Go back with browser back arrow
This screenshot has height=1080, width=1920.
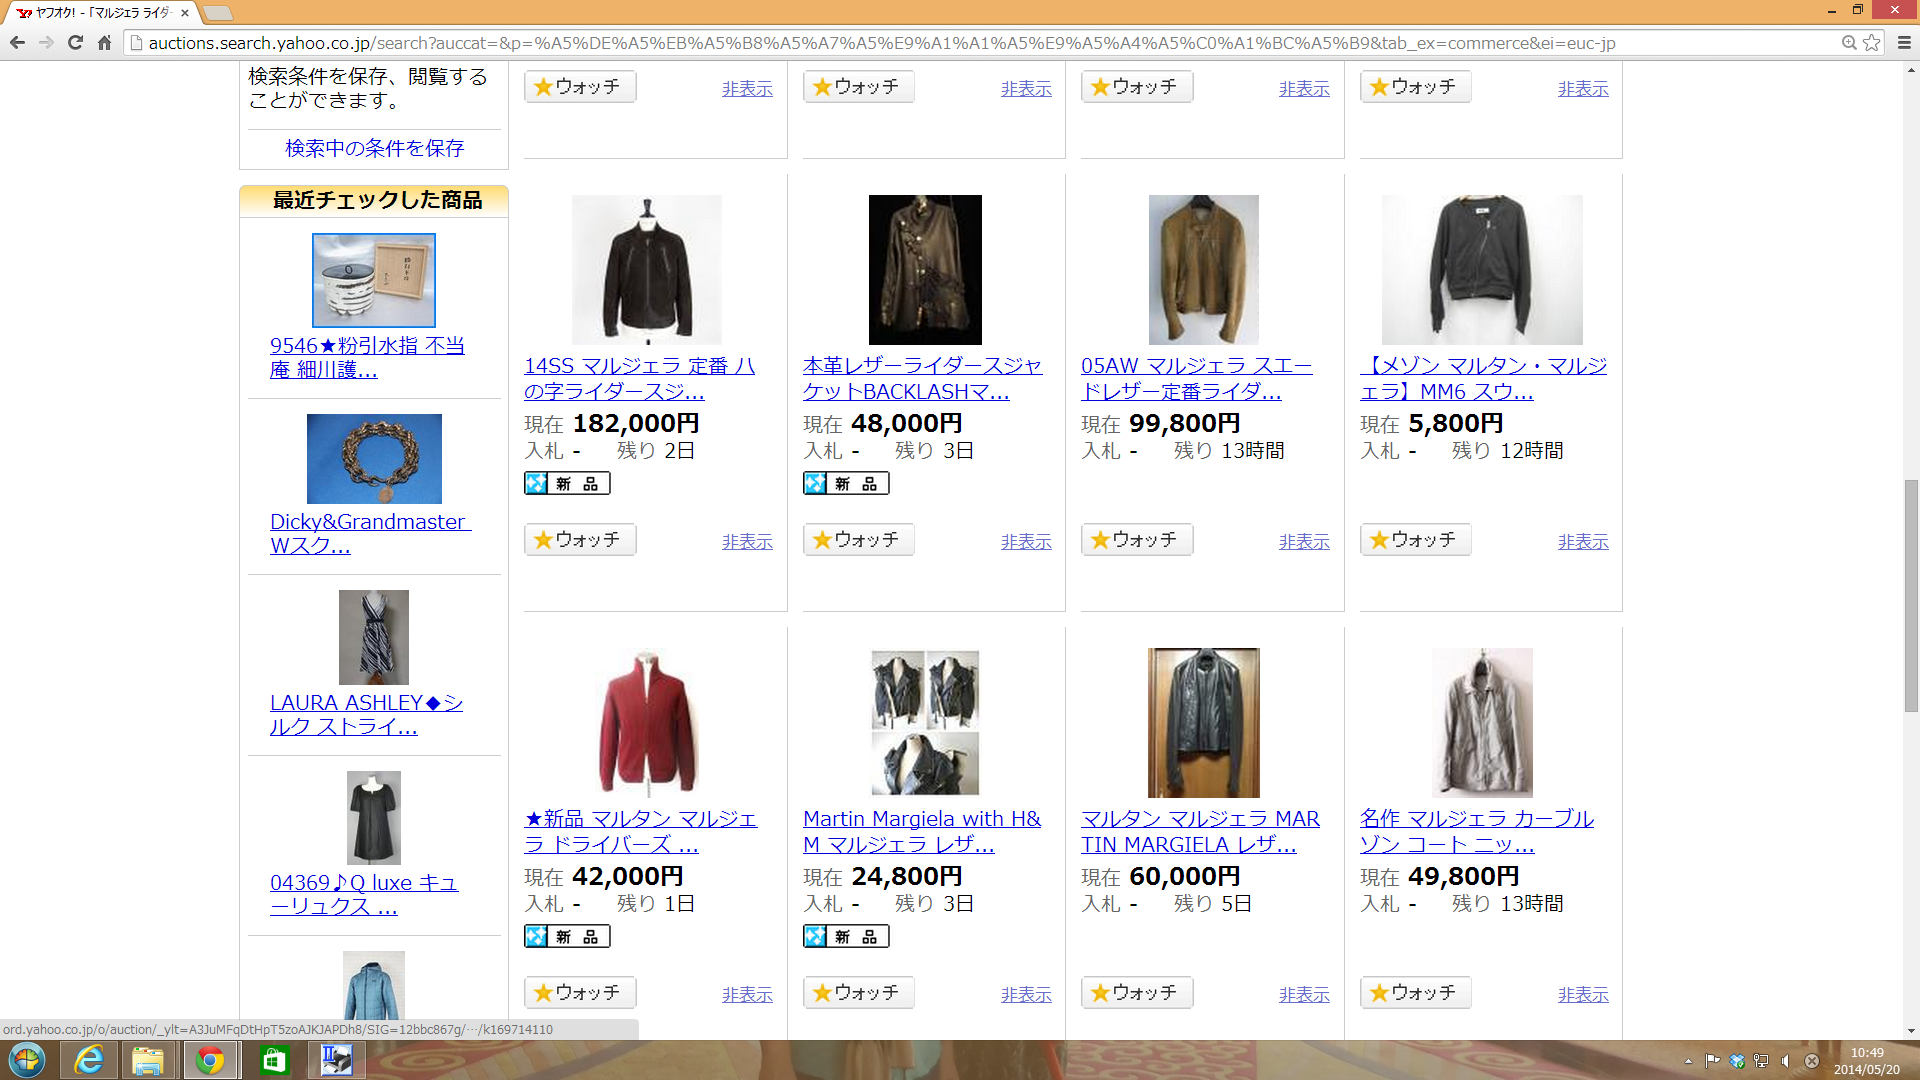(17, 43)
